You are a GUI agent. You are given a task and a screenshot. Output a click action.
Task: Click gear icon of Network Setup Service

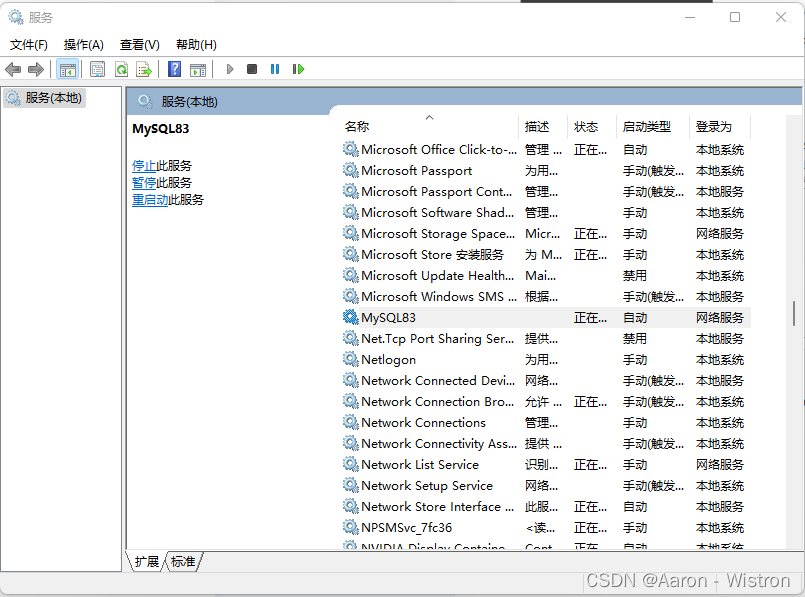tap(351, 486)
